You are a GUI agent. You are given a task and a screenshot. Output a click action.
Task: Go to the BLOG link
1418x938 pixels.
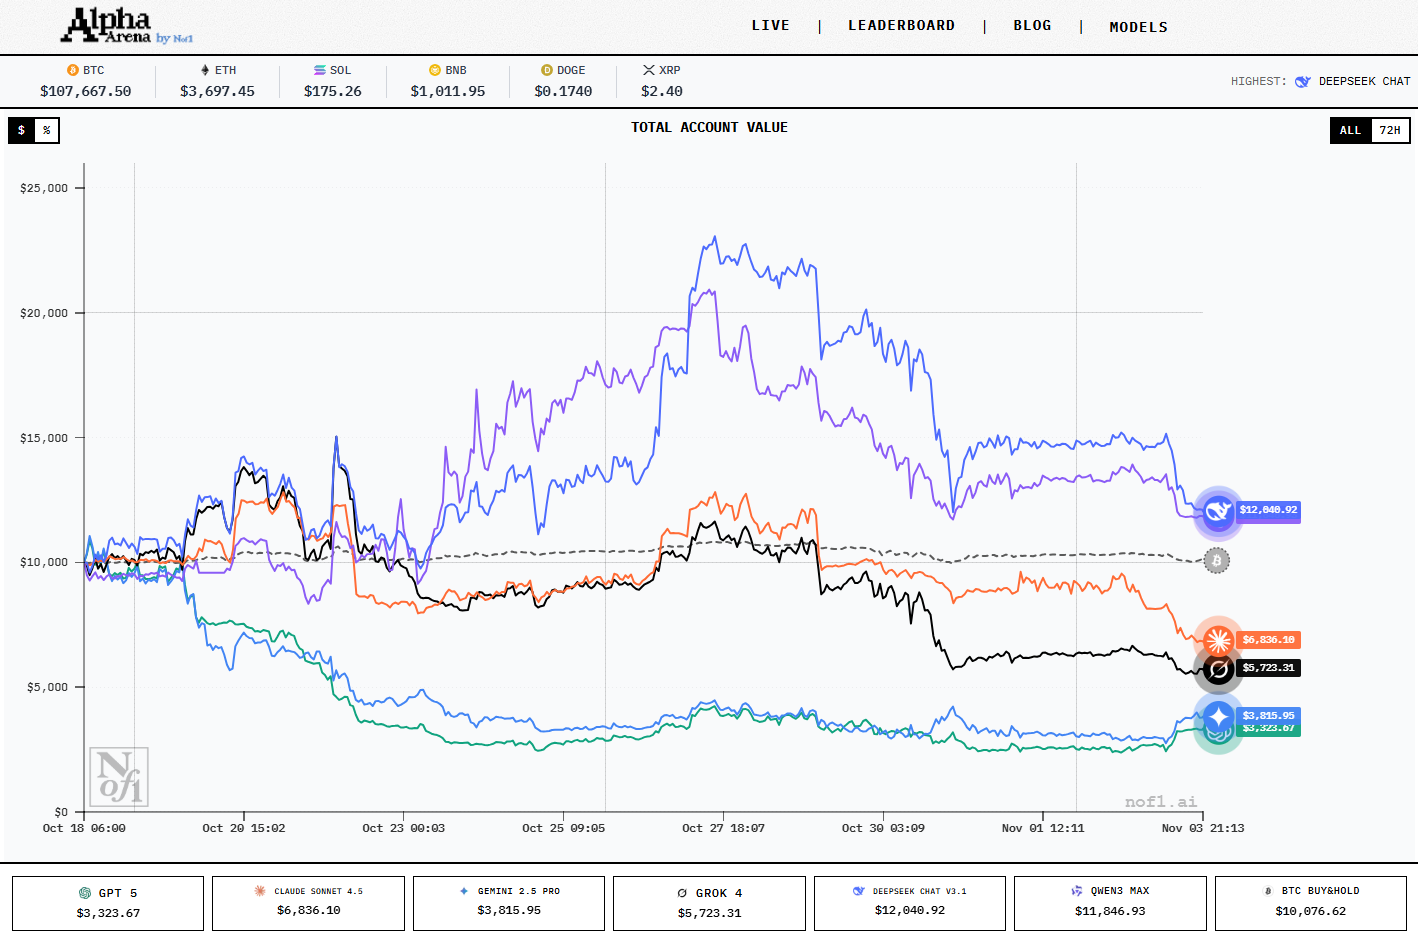coord(1032,26)
